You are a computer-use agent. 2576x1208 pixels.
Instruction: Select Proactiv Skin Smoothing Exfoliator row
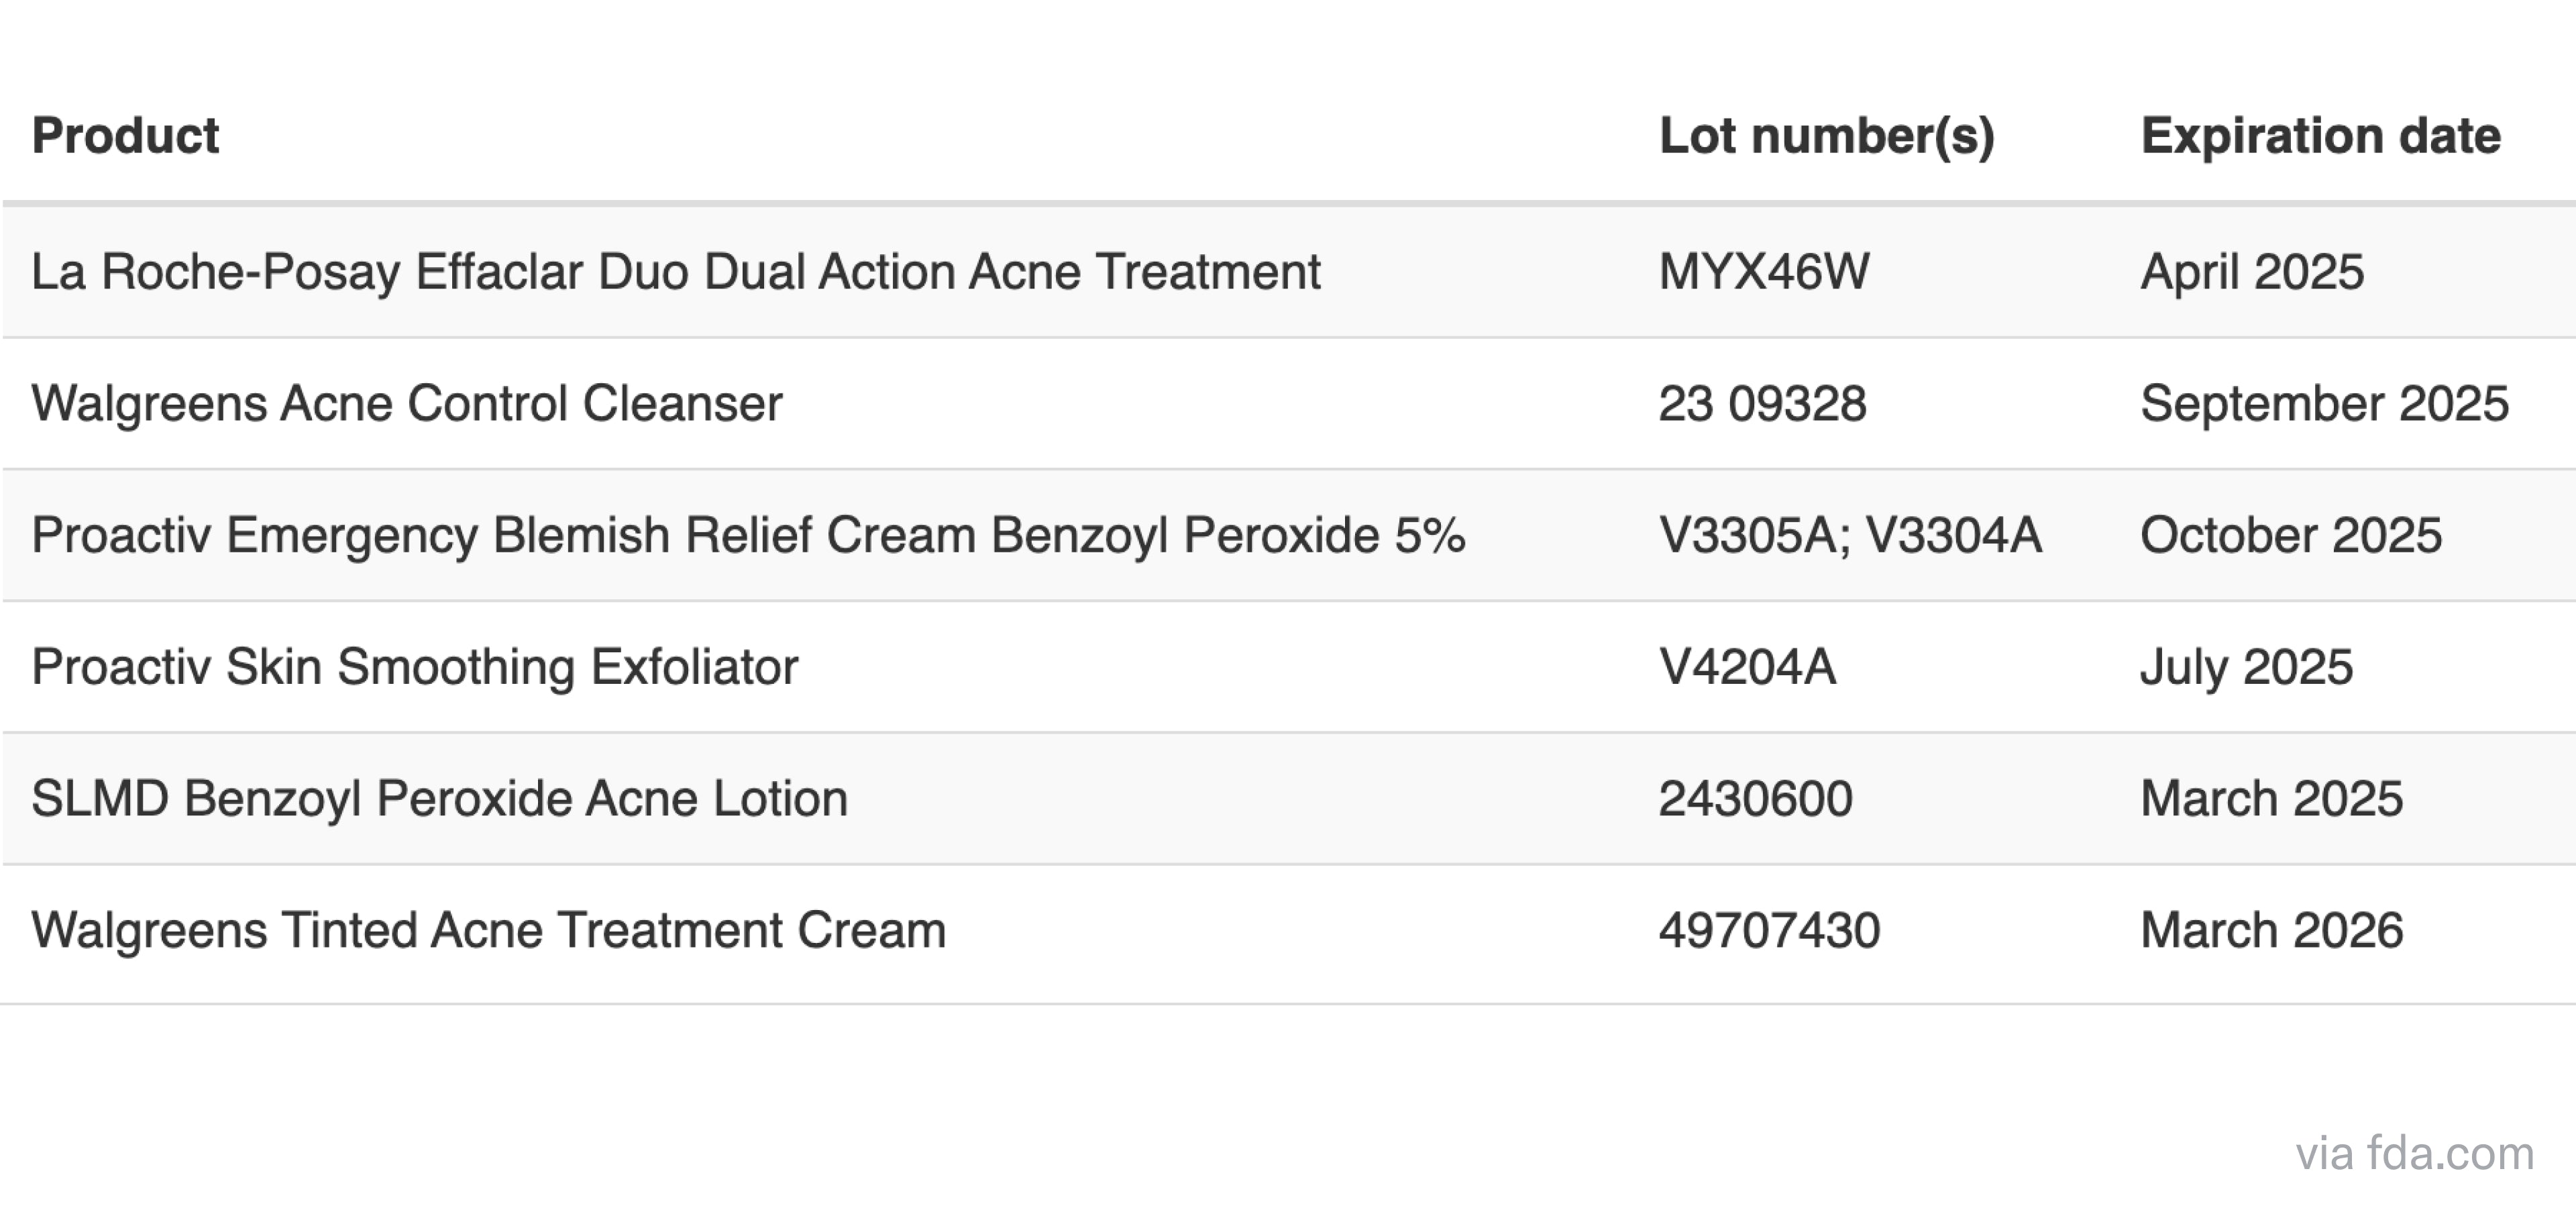tap(414, 667)
